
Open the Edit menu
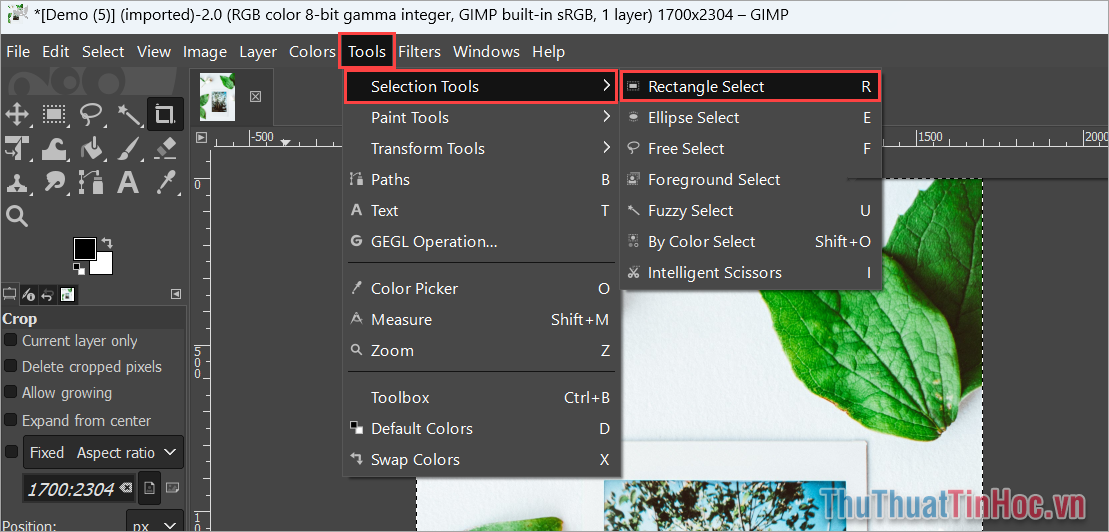[56, 52]
